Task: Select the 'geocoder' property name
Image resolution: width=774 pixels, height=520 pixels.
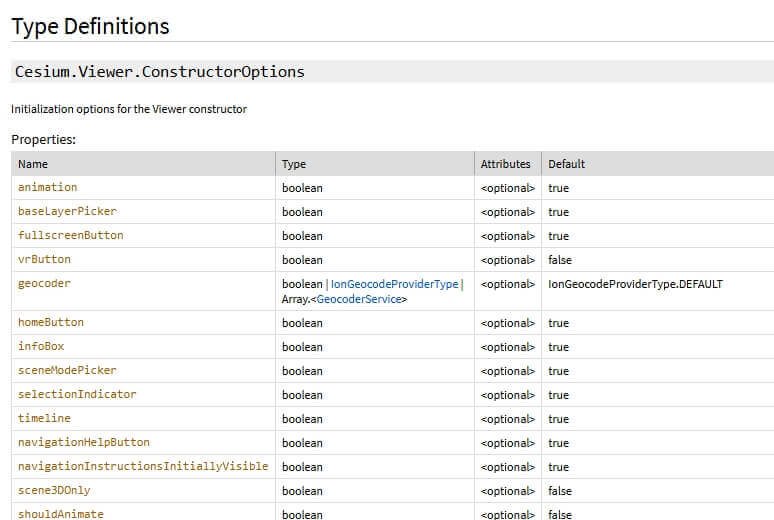Action: (44, 283)
